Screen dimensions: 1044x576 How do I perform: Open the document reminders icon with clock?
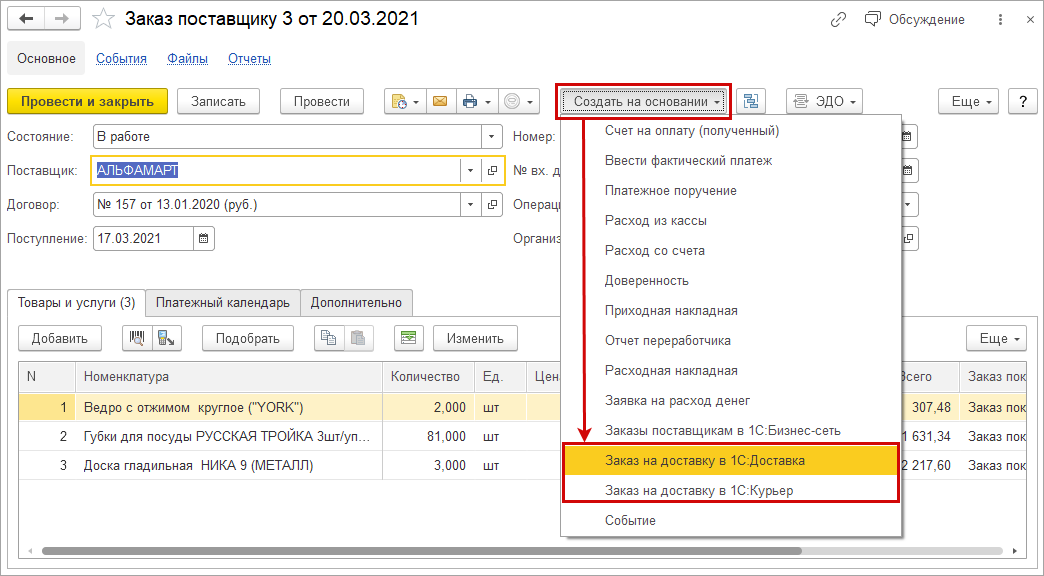[399, 102]
